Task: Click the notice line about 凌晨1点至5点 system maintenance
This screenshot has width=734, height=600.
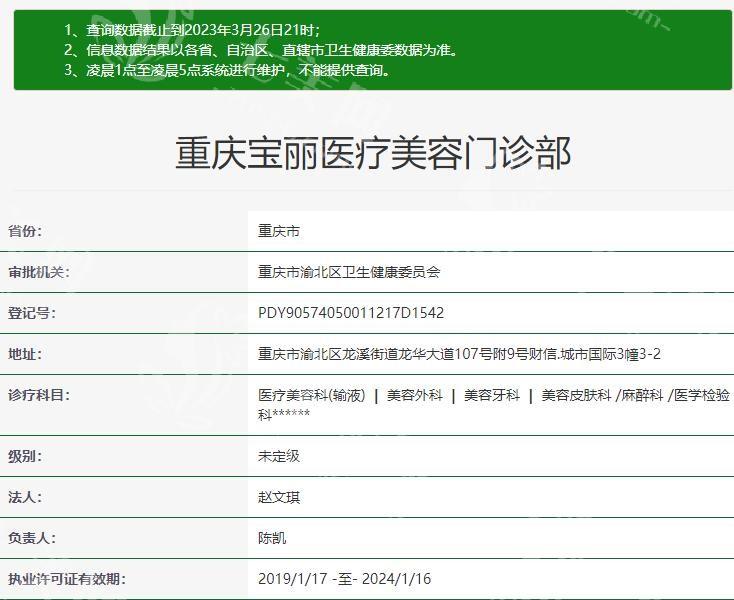Action: click(x=227, y=70)
